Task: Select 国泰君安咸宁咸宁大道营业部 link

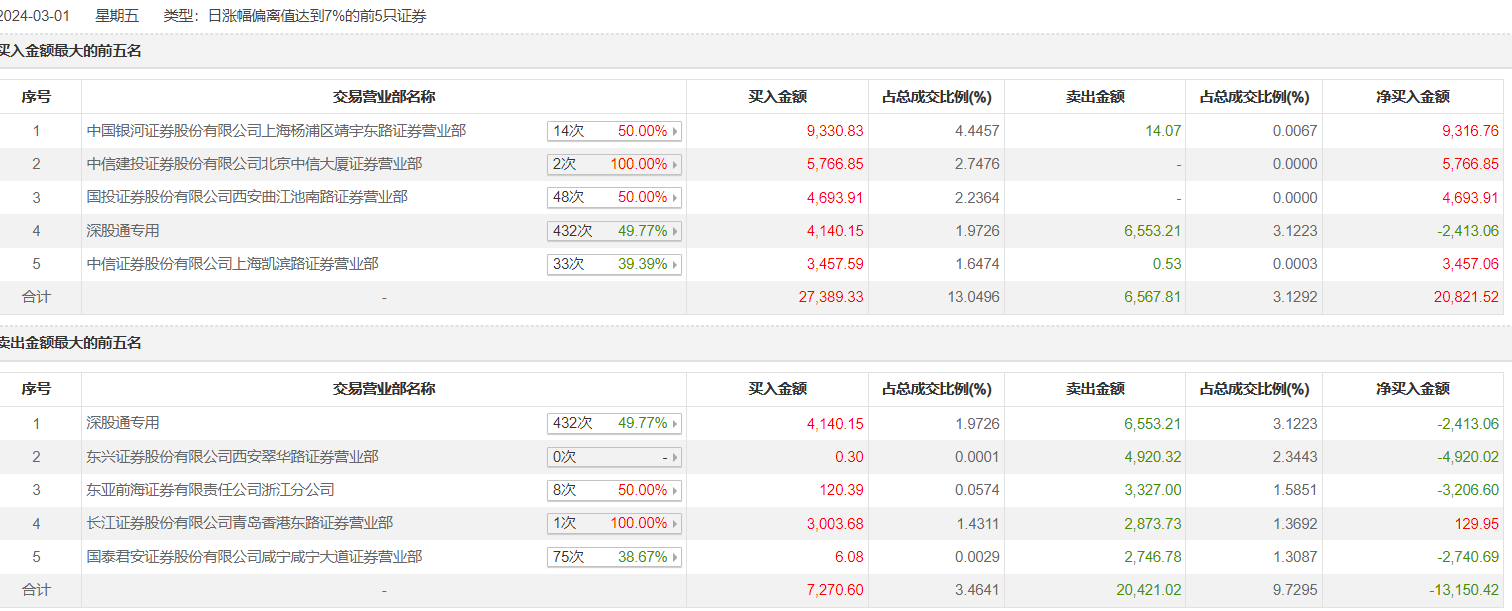Action: coord(254,557)
